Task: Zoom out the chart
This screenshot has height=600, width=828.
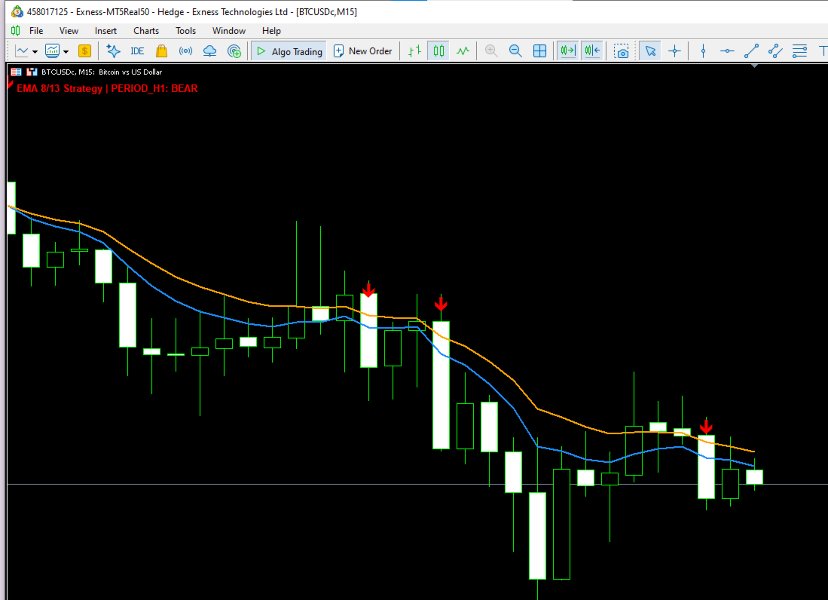Action: pos(515,51)
